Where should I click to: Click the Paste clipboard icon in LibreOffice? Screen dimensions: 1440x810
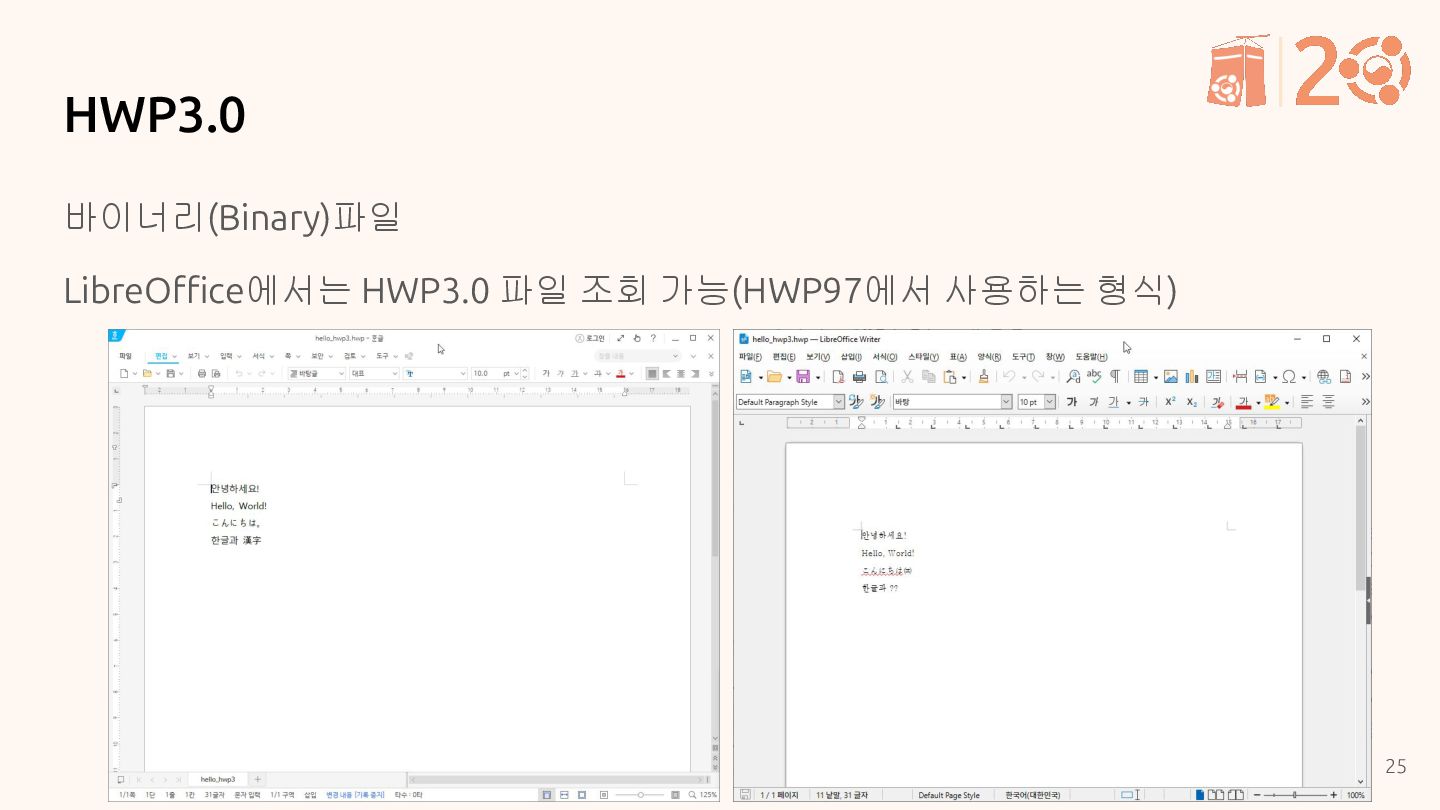point(950,377)
